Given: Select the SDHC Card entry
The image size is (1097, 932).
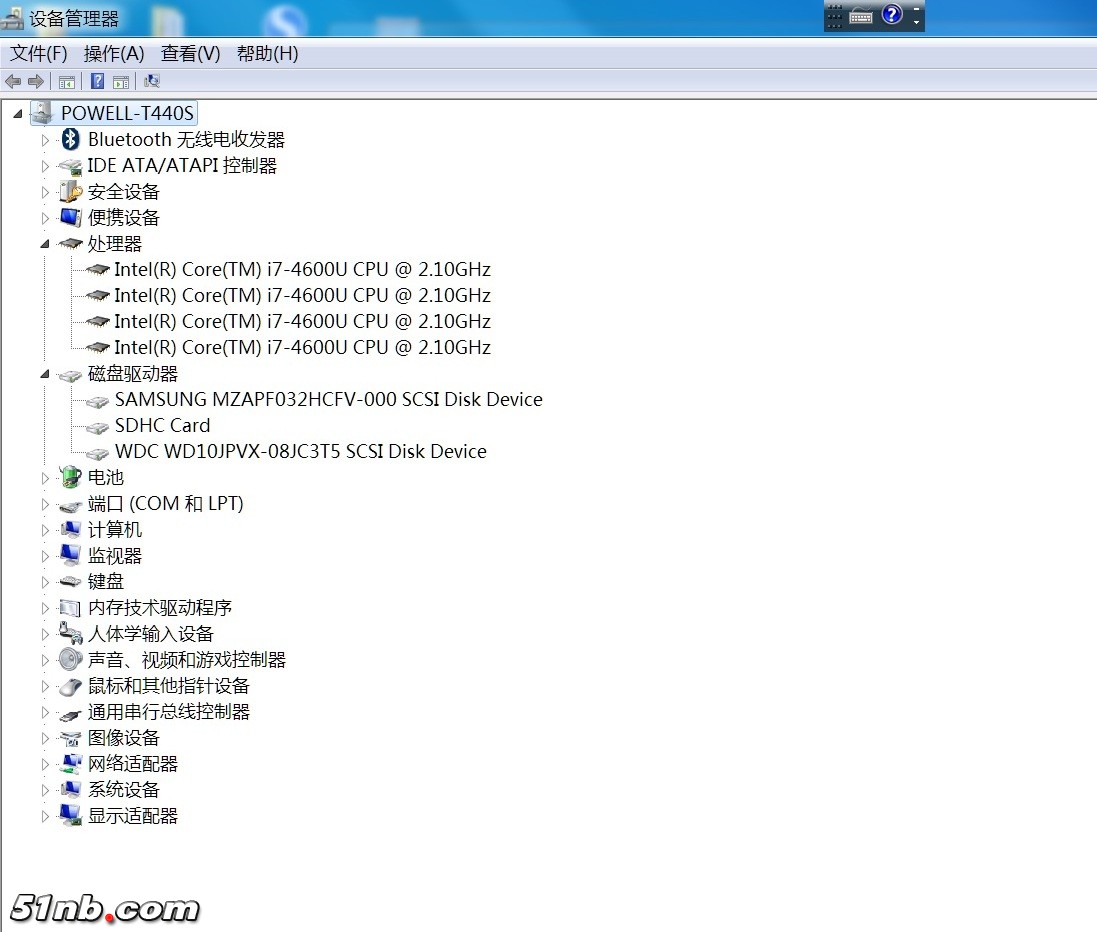Looking at the screenshot, I should (x=162, y=425).
